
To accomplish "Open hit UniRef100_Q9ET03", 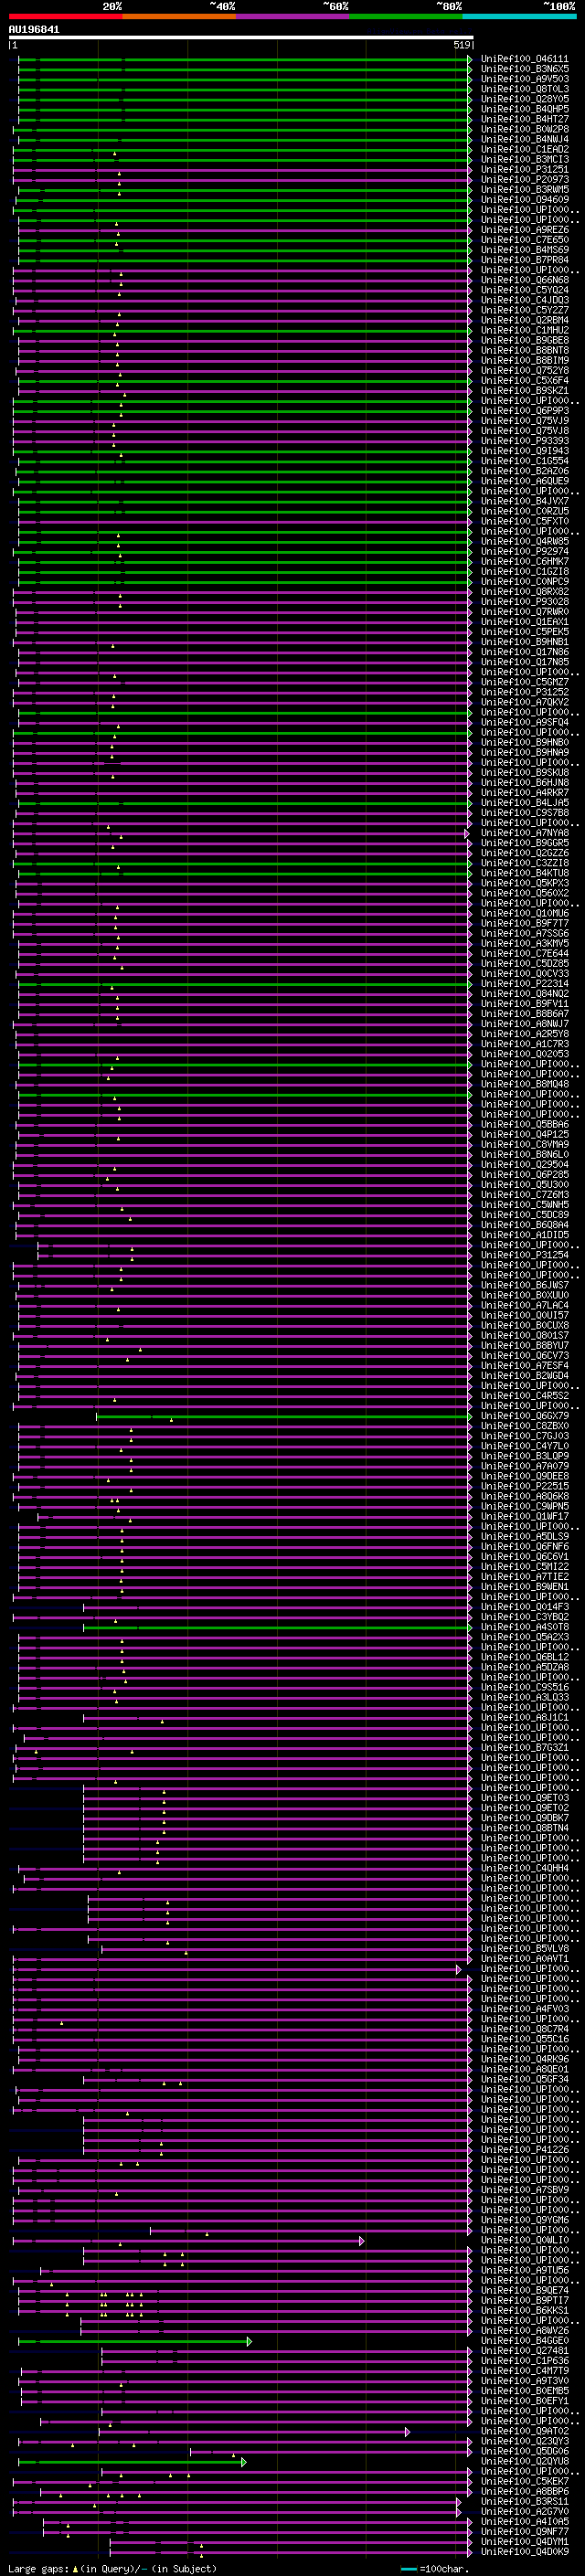I will [x=525, y=1798].
